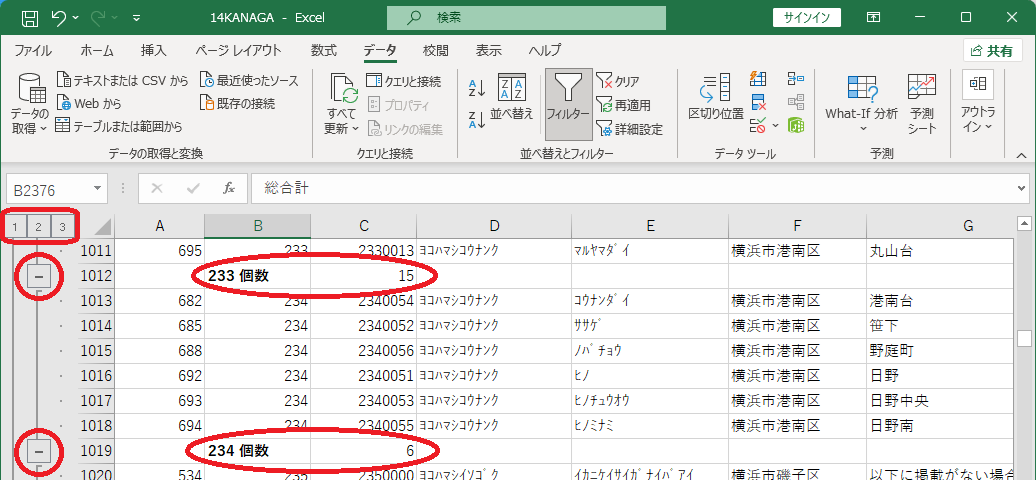Open the 並べ替え sort dialog
The width and height of the screenshot is (1036, 480).
[512, 98]
